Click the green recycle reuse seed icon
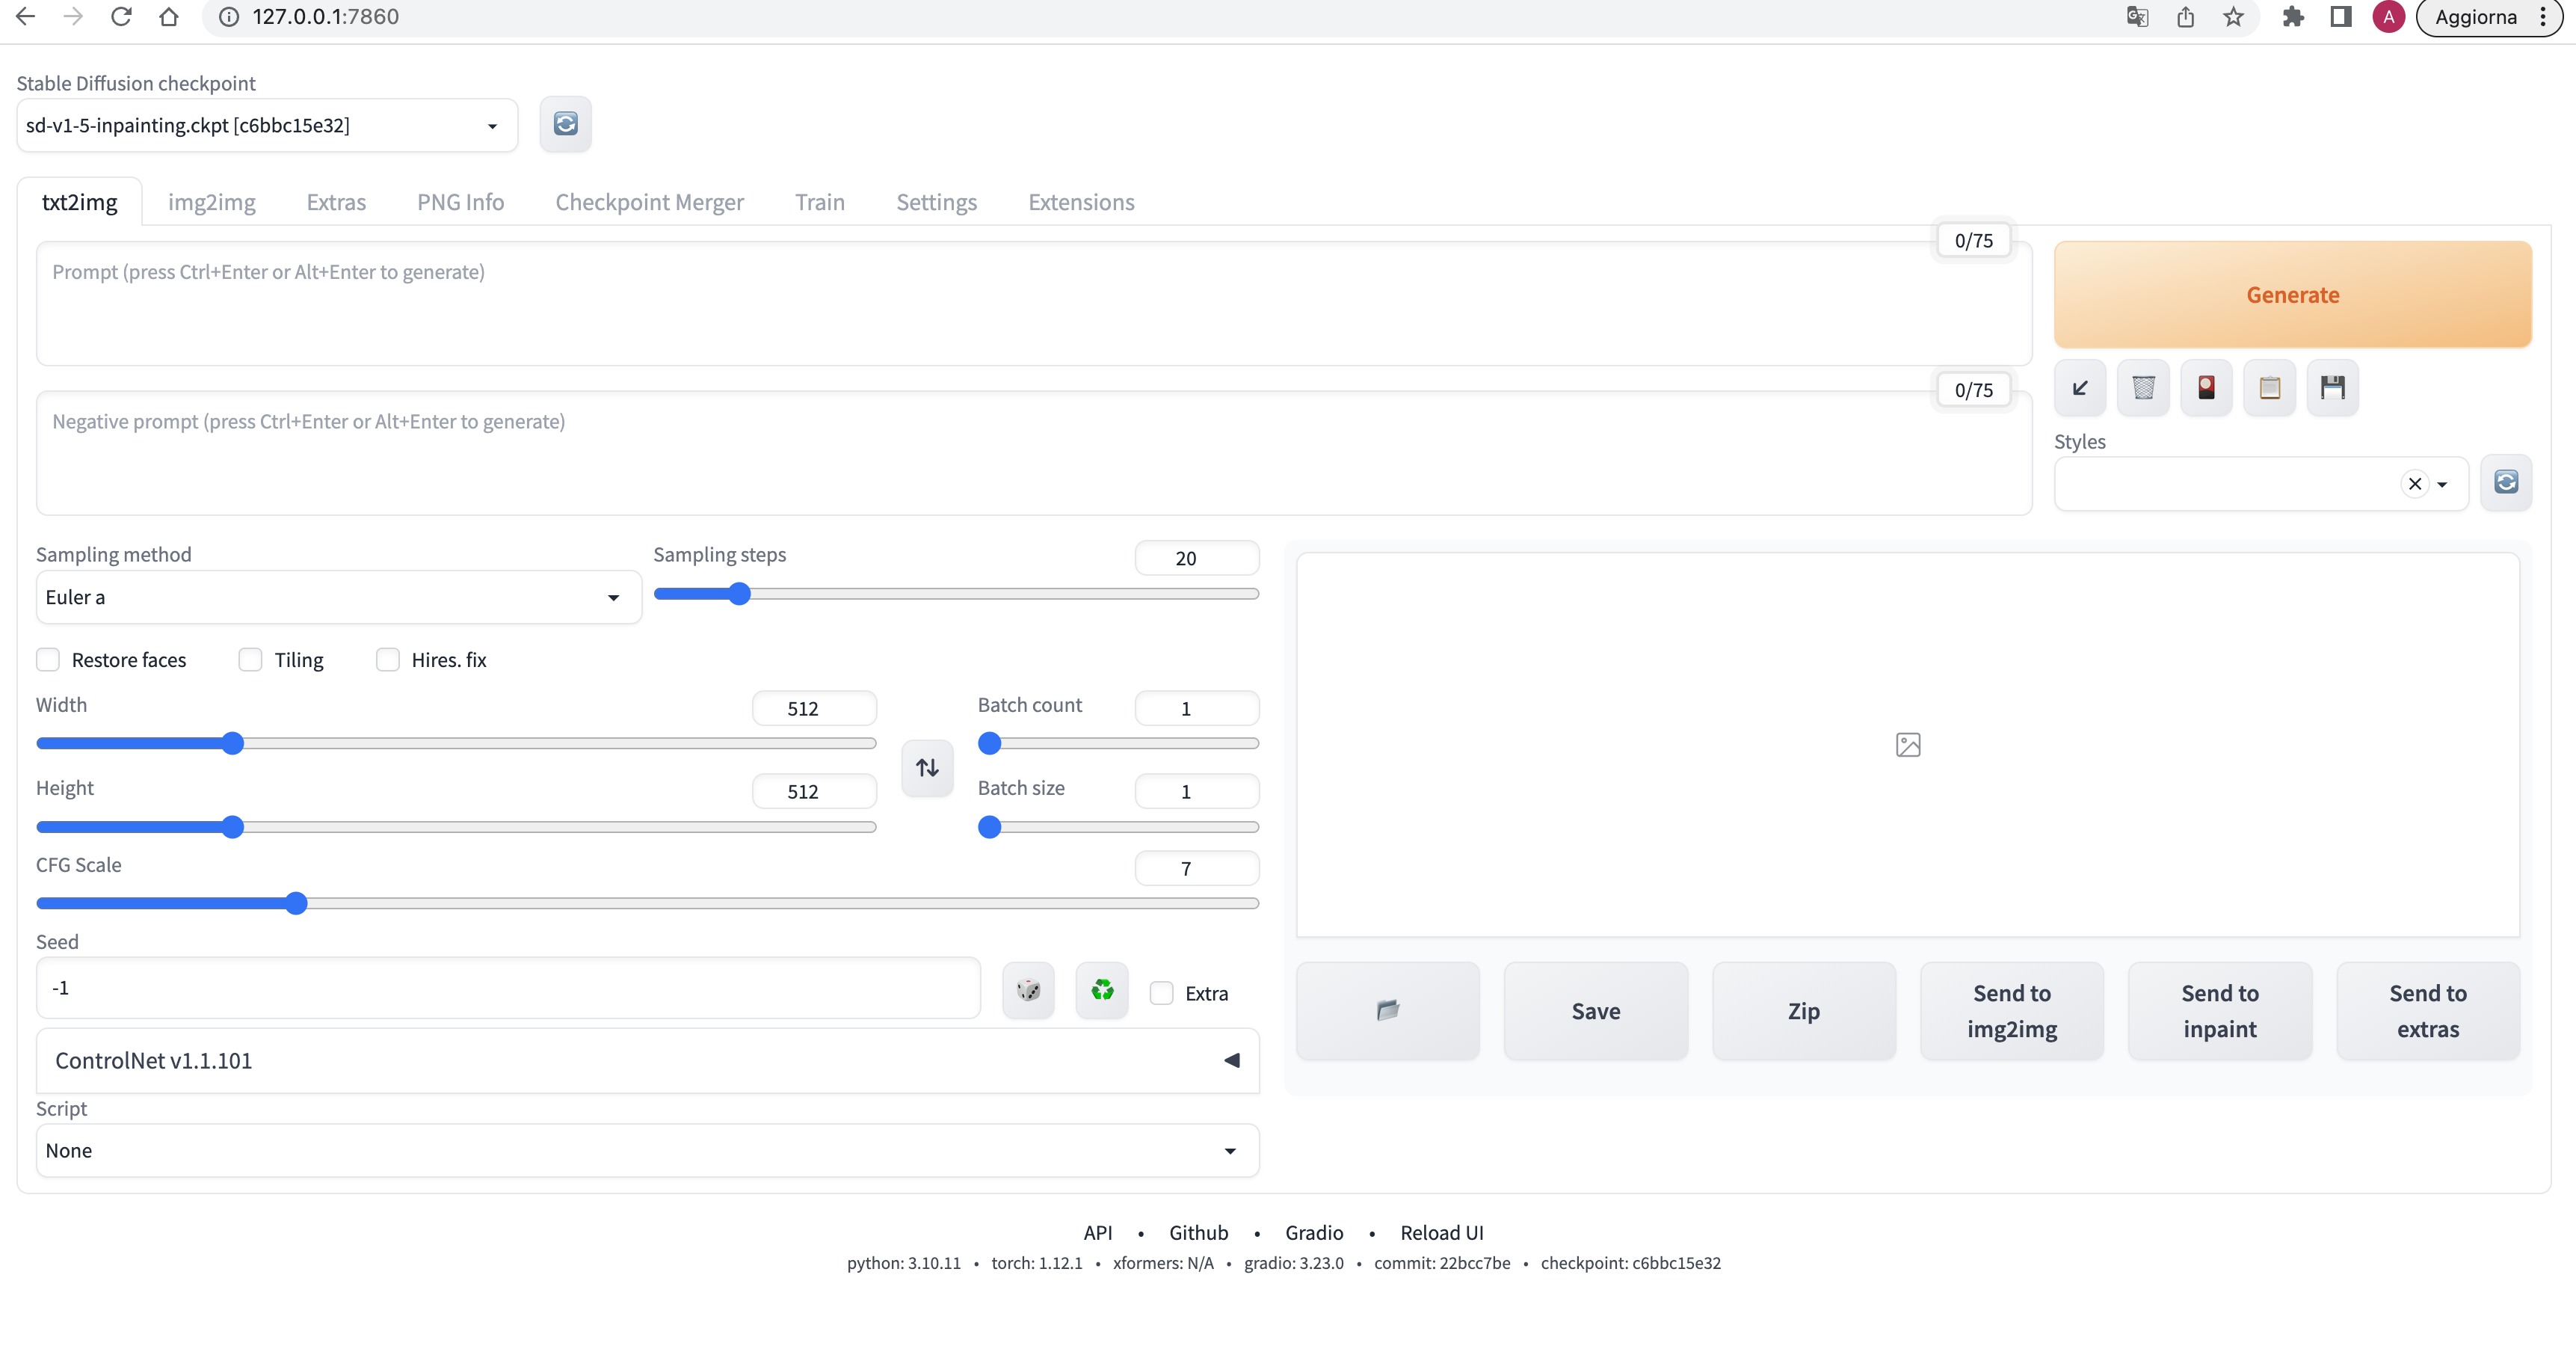2576x1349 pixels. pyautogui.click(x=1102, y=990)
